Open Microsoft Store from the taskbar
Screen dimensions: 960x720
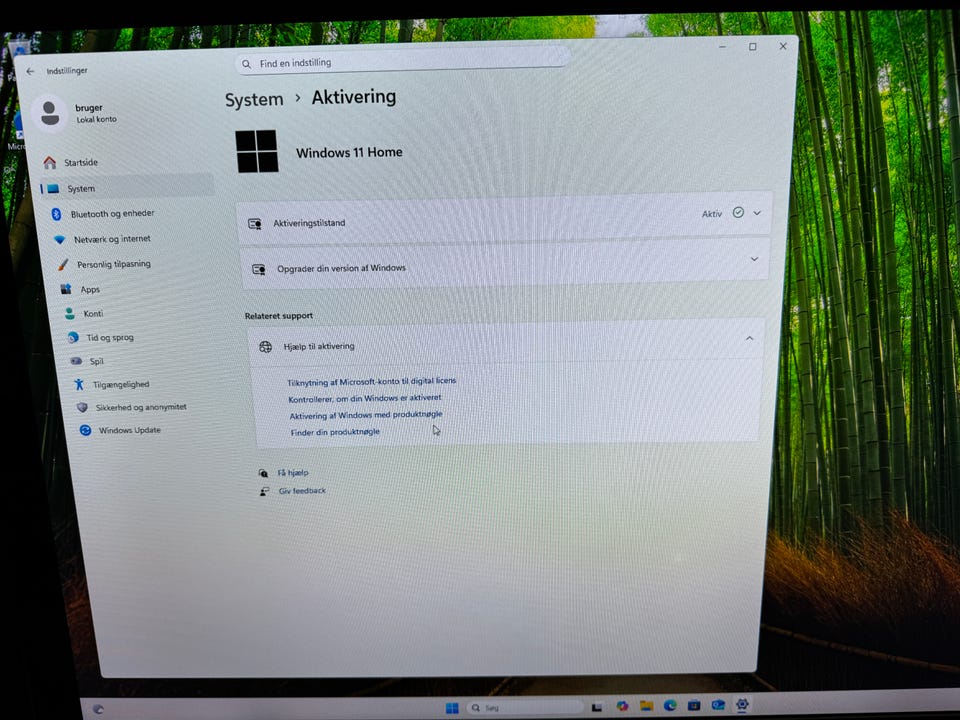tap(694, 705)
